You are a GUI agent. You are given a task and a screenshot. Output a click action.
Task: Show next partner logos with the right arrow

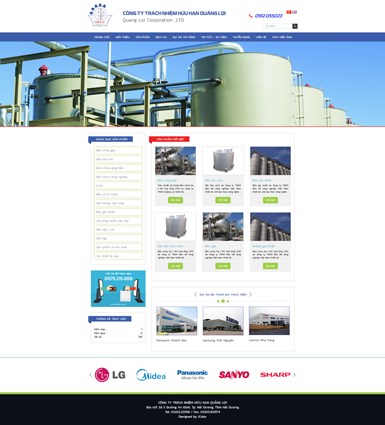click(x=294, y=375)
